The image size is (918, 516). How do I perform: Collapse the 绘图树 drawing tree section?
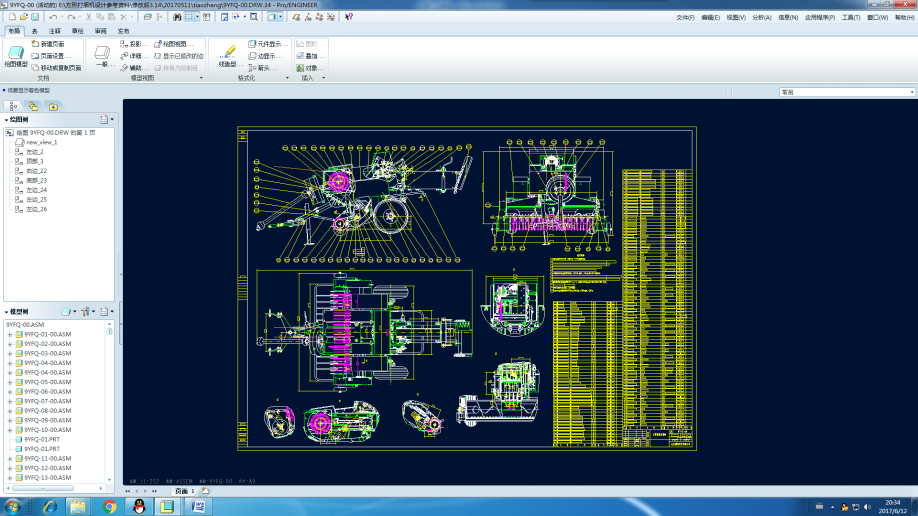pos(6,119)
